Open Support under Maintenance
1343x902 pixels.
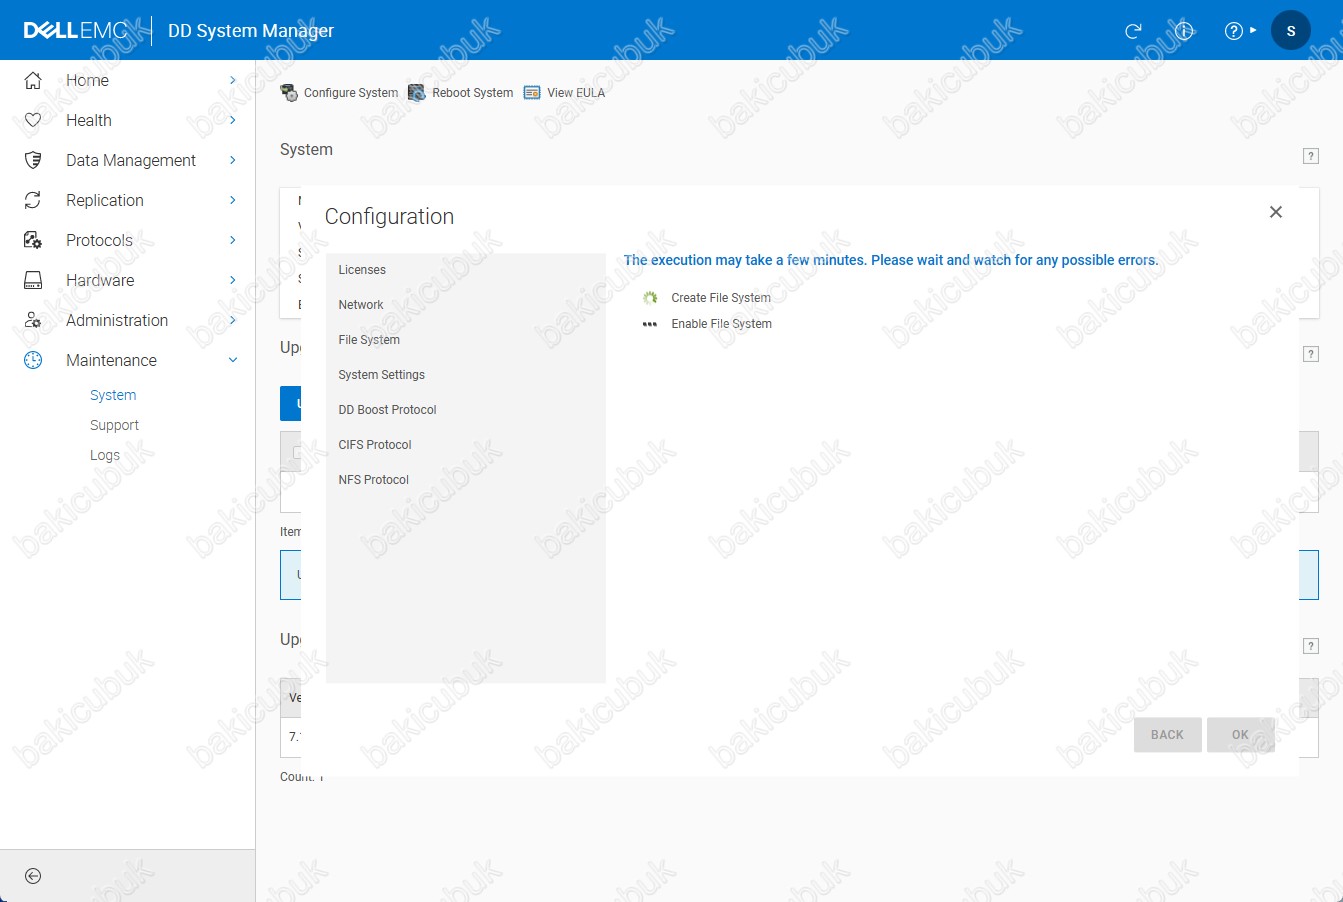[114, 425]
